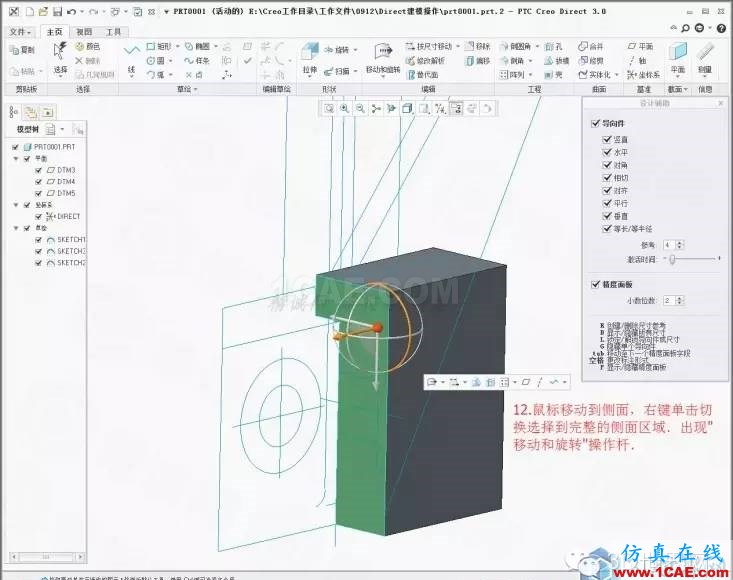Click the 小数位数 spinner field showing 2

[x=669, y=300]
